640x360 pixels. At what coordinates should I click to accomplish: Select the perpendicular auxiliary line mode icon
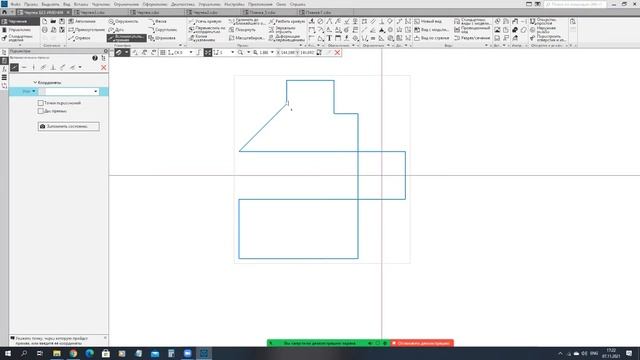click(53, 67)
